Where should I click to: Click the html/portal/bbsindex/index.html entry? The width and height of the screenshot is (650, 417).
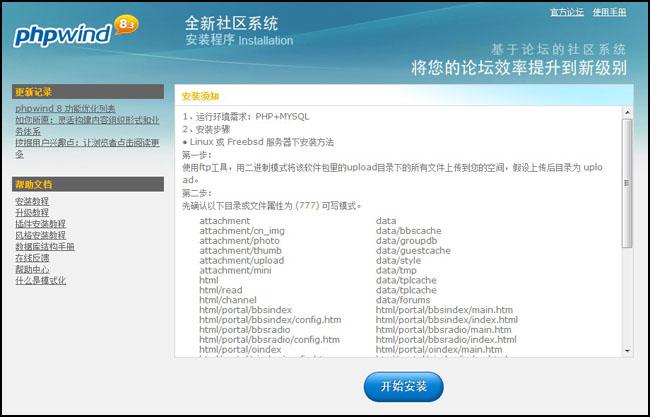point(446,320)
